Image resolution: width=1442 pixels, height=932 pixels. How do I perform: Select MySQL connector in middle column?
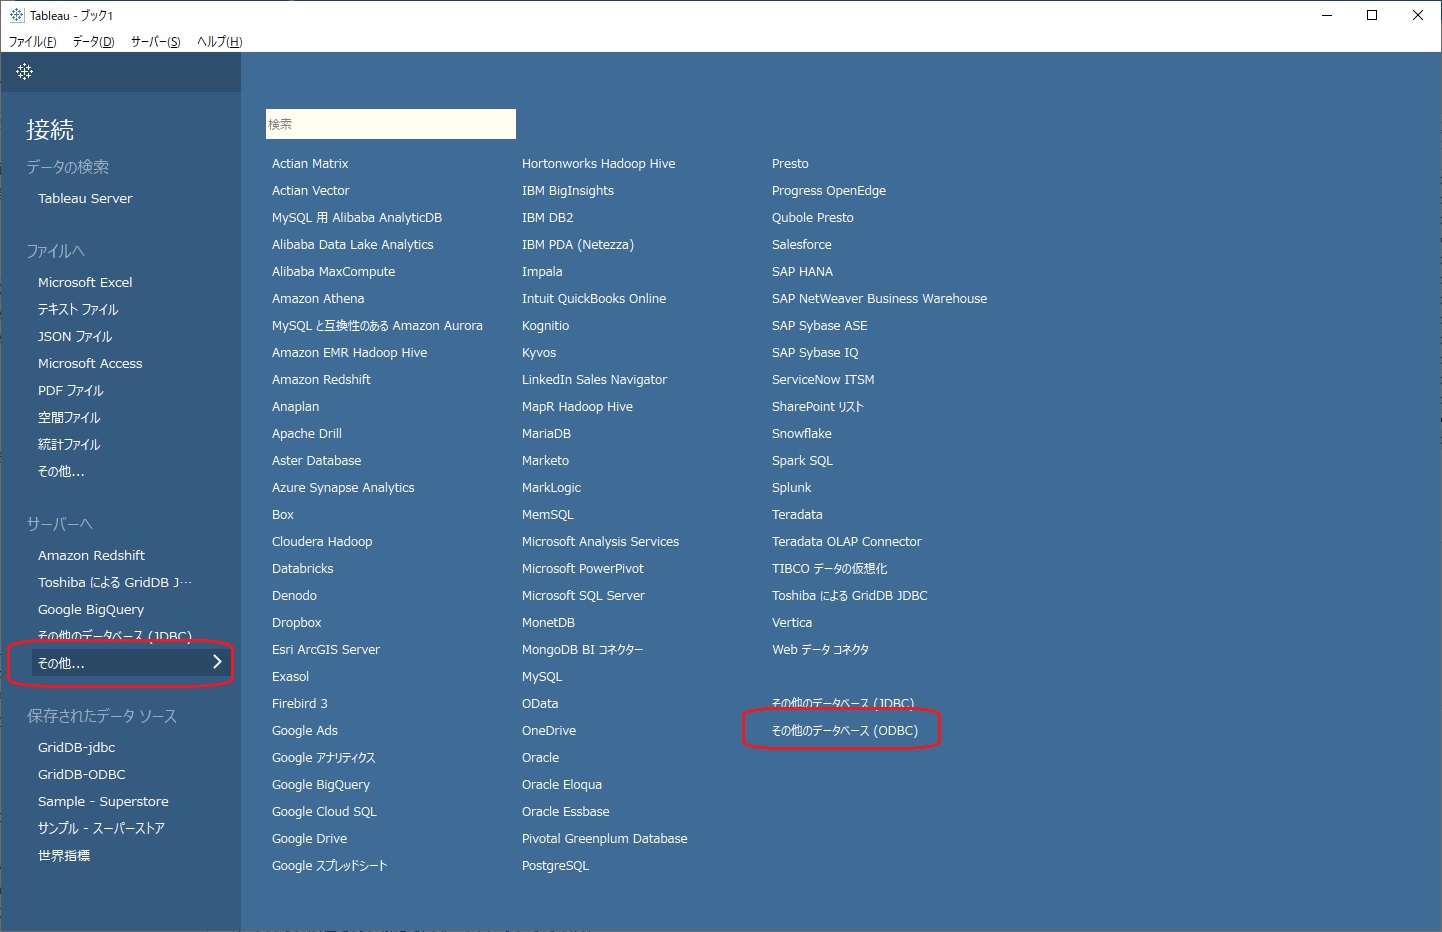[x=542, y=677]
